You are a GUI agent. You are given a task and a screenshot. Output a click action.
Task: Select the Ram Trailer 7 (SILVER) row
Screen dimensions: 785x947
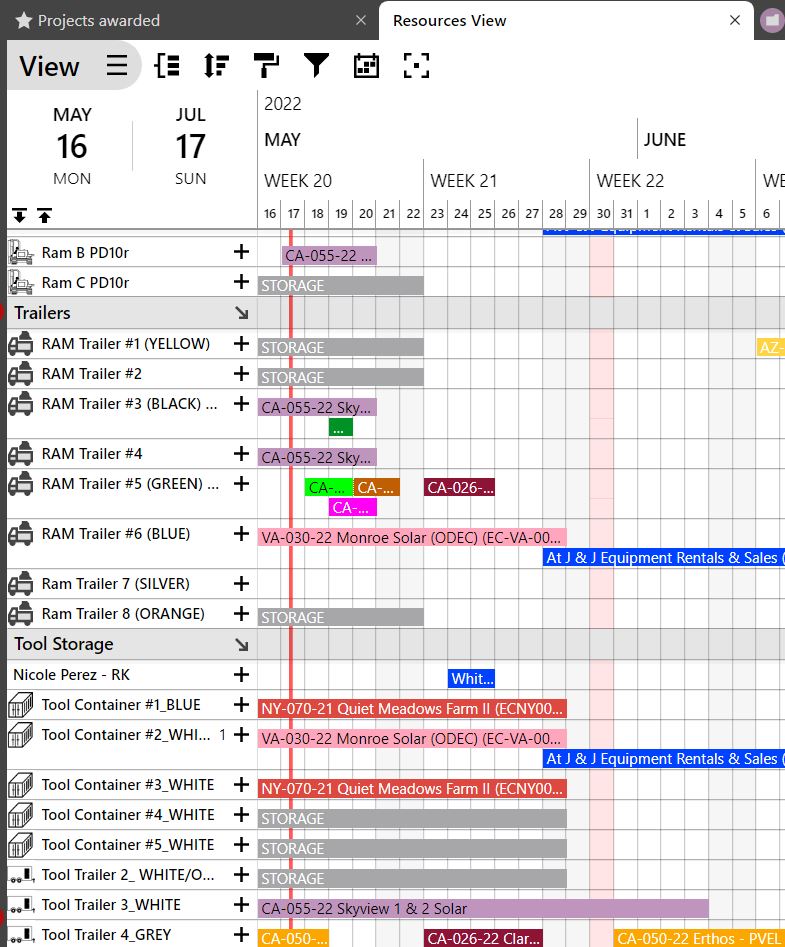pos(132,584)
